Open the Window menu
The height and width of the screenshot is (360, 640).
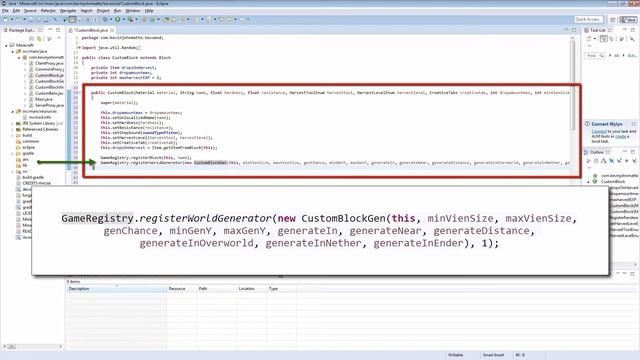pyautogui.click(x=133, y=11)
